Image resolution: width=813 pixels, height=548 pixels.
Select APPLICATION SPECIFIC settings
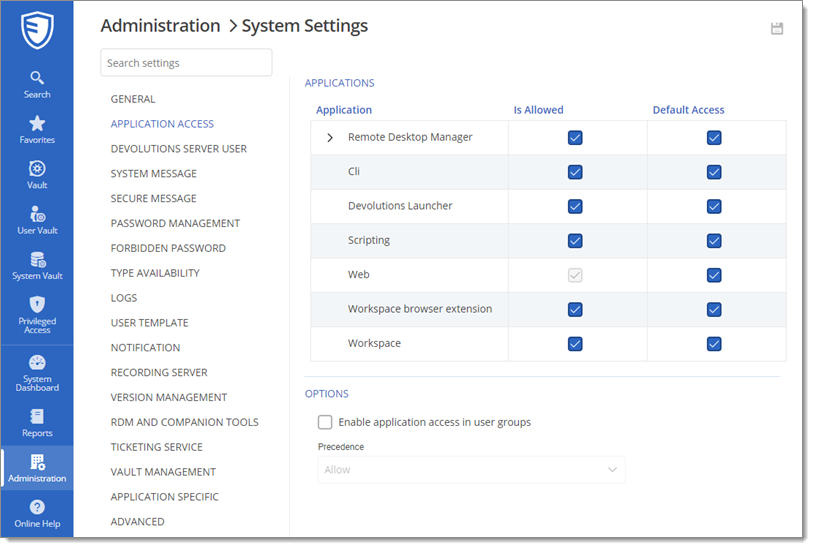[164, 497]
